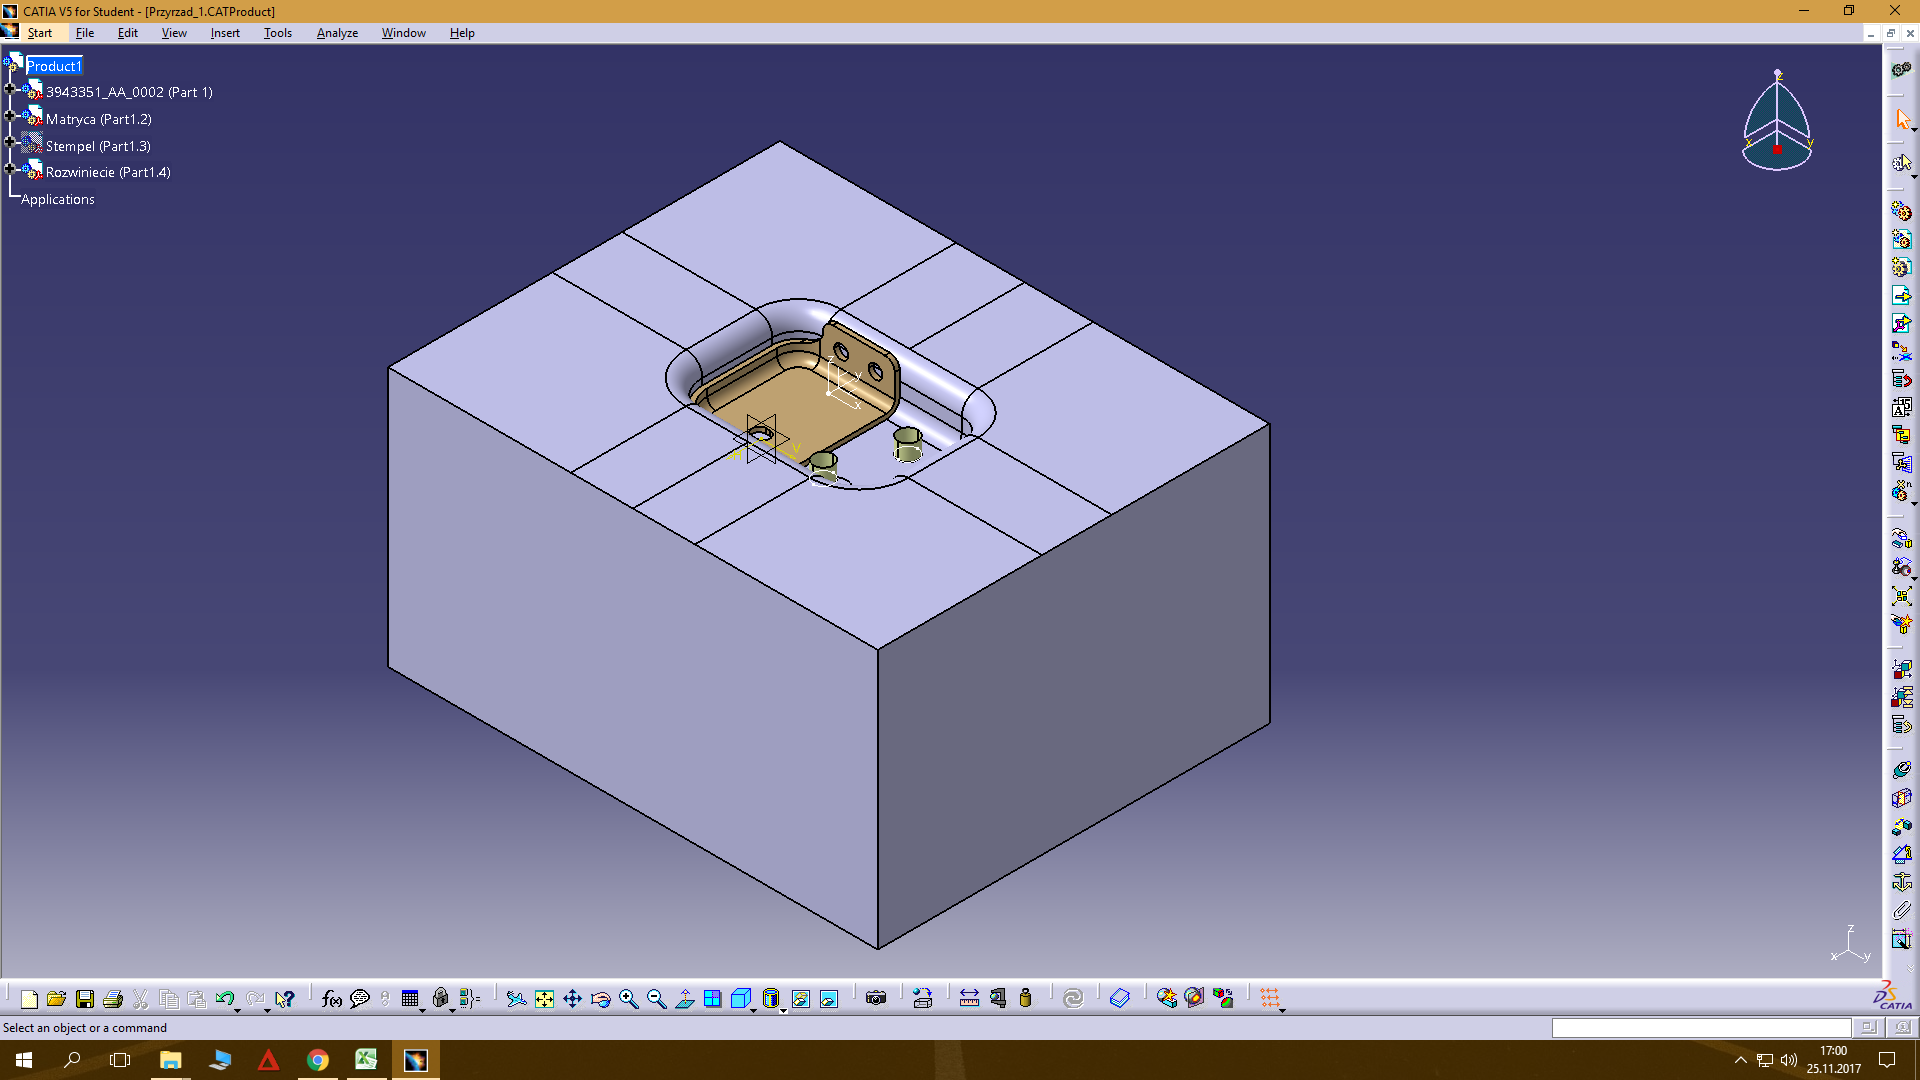Select Rozwiniecie (Part1.4) in the tree

point(108,172)
